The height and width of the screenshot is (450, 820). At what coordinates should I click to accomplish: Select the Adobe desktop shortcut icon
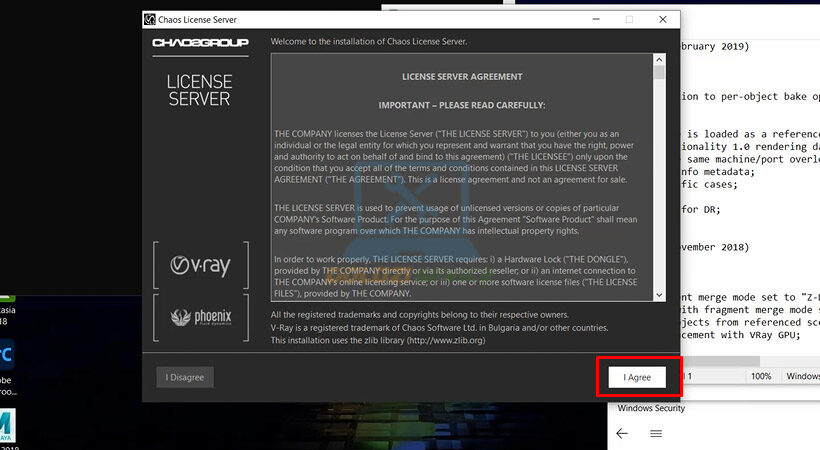(x=7, y=355)
